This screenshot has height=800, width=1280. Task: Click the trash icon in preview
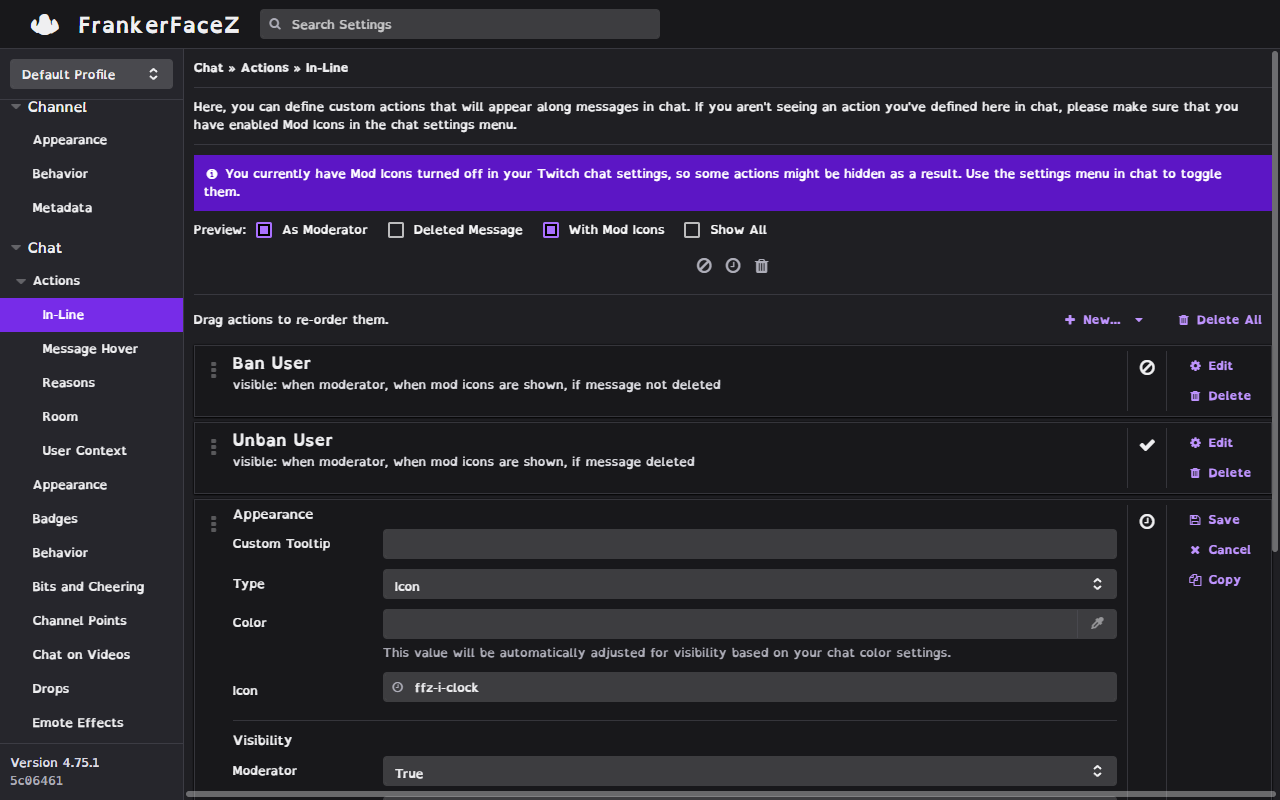tap(762, 266)
